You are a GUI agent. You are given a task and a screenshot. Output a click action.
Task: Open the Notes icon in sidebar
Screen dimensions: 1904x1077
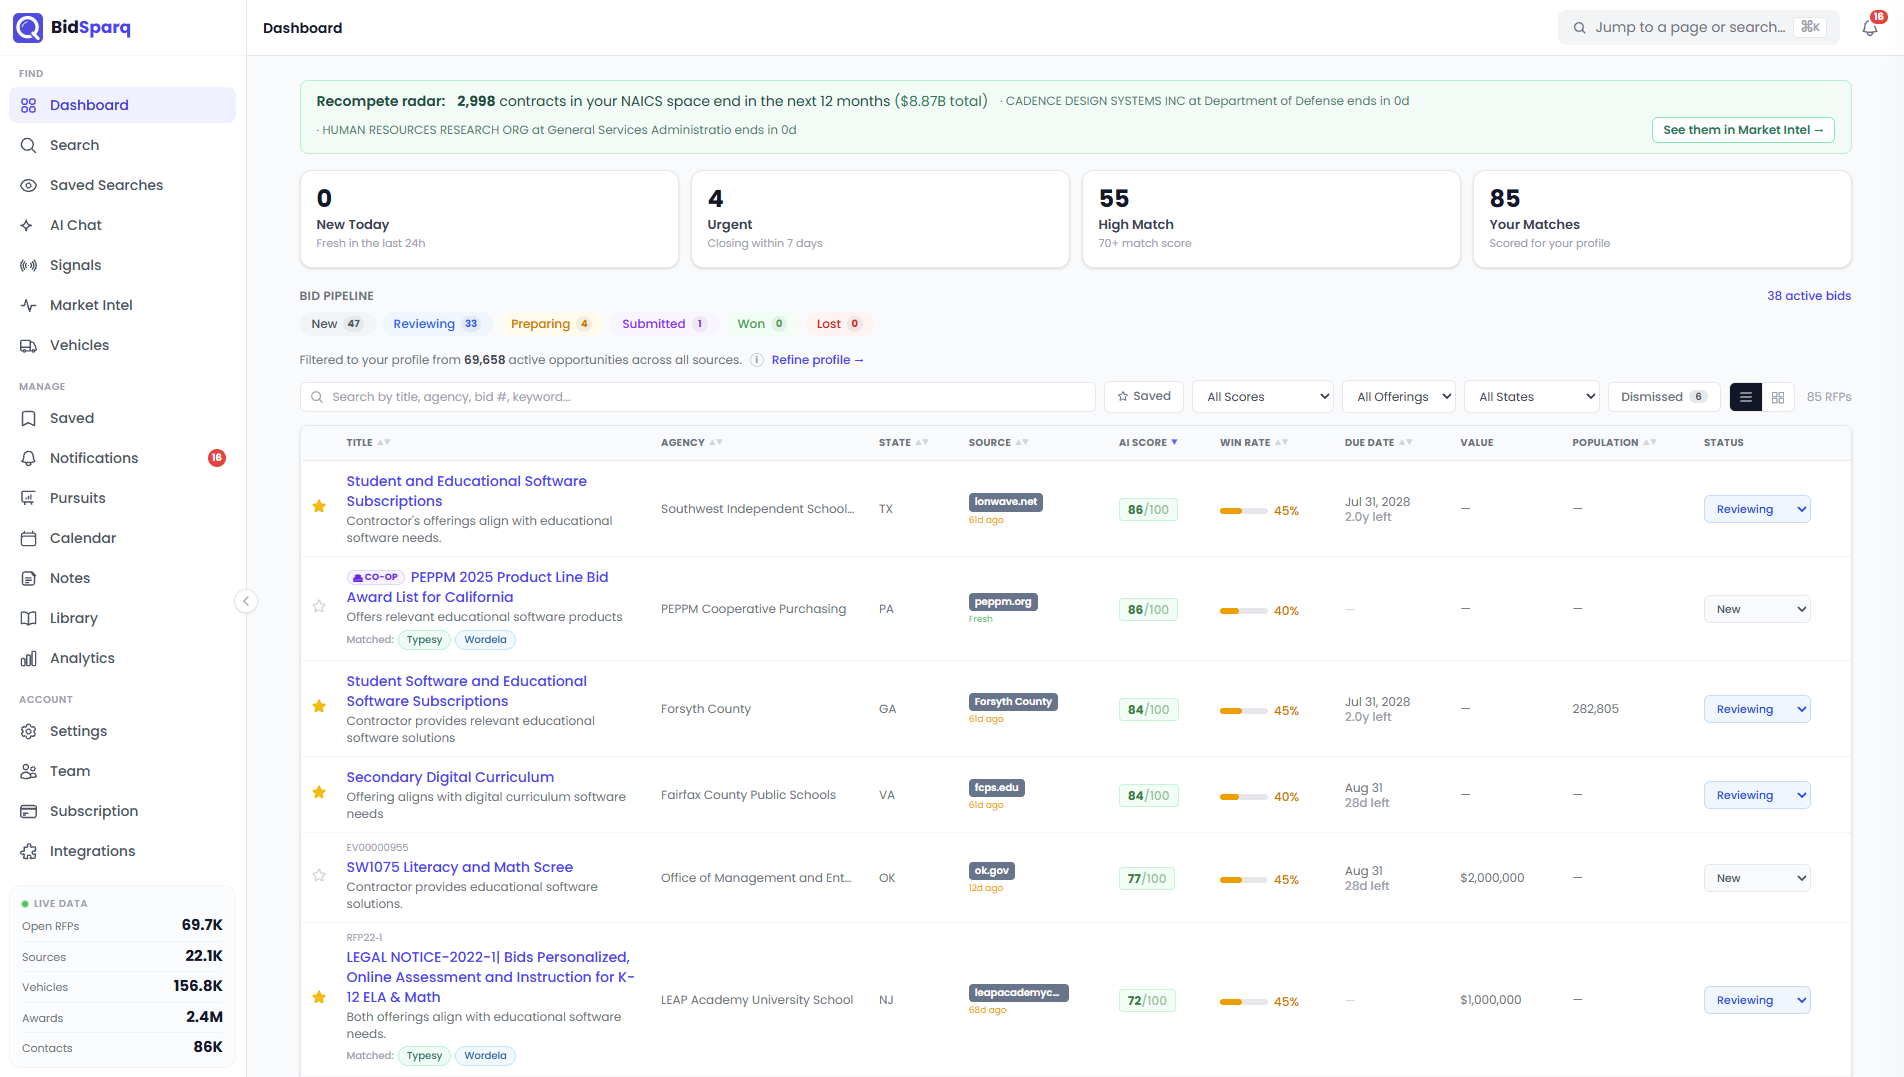[28, 578]
